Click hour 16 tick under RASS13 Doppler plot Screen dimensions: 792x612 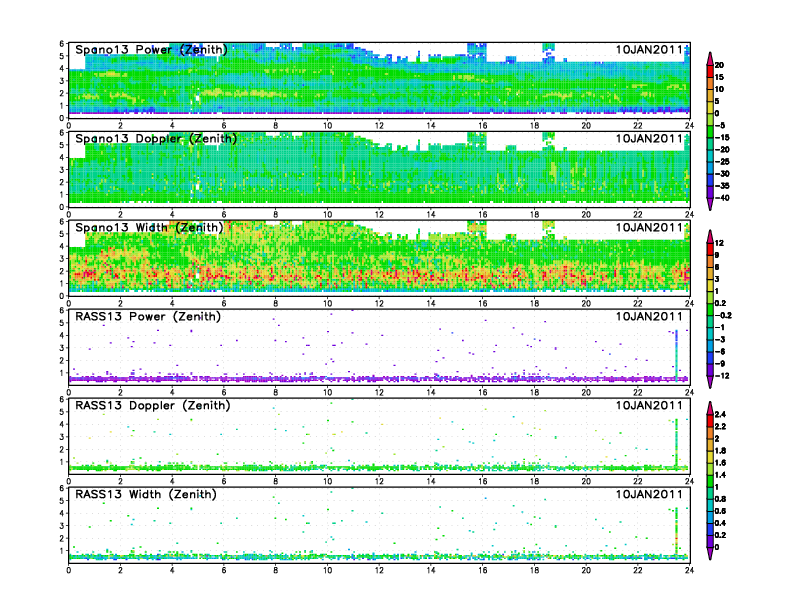tap(483, 481)
